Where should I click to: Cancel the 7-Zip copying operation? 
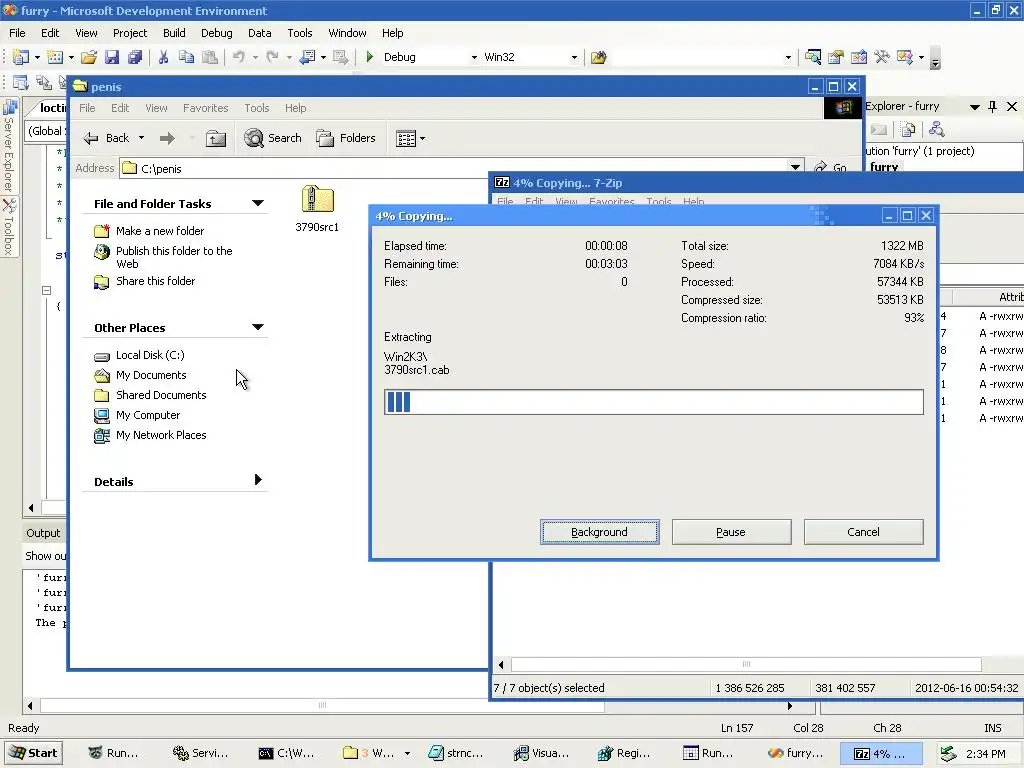(x=863, y=532)
